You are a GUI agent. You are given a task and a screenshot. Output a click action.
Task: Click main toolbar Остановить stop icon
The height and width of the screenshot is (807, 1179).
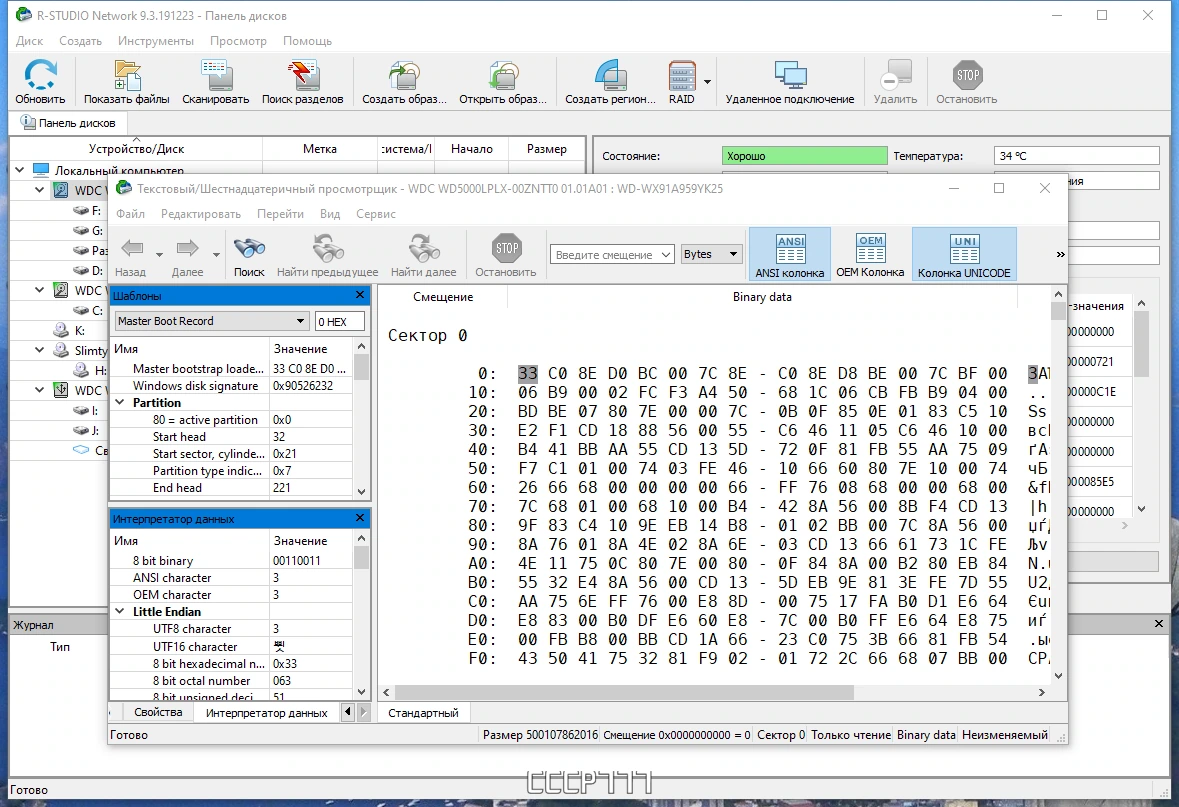click(x=967, y=75)
